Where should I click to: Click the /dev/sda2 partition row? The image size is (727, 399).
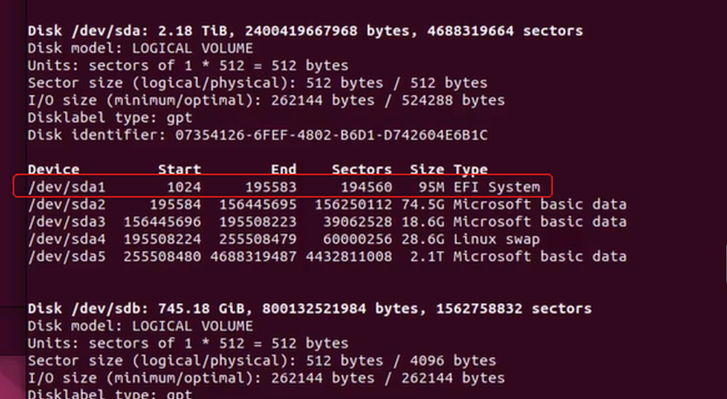point(327,204)
